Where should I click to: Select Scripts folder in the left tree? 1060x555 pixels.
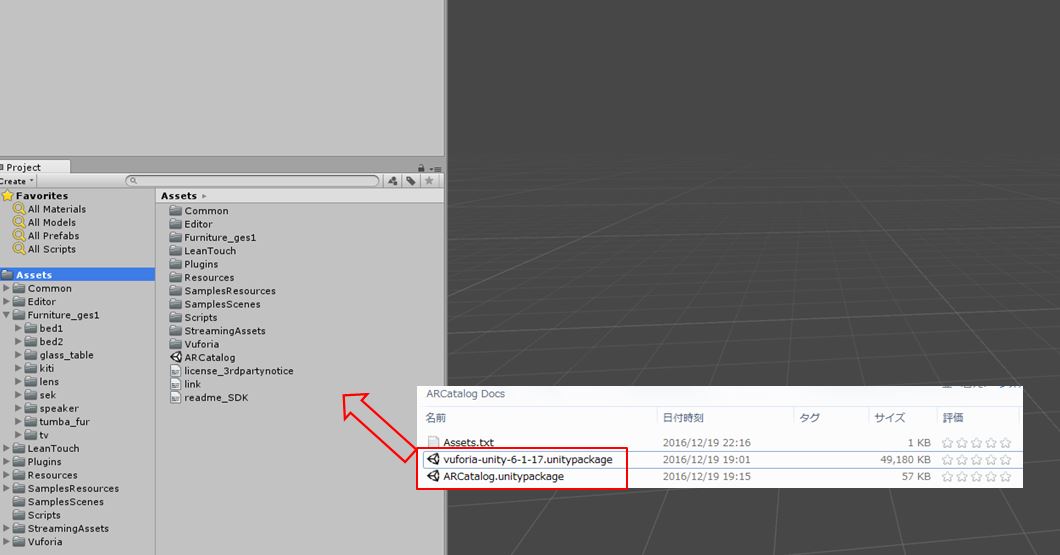[x=37, y=515]
